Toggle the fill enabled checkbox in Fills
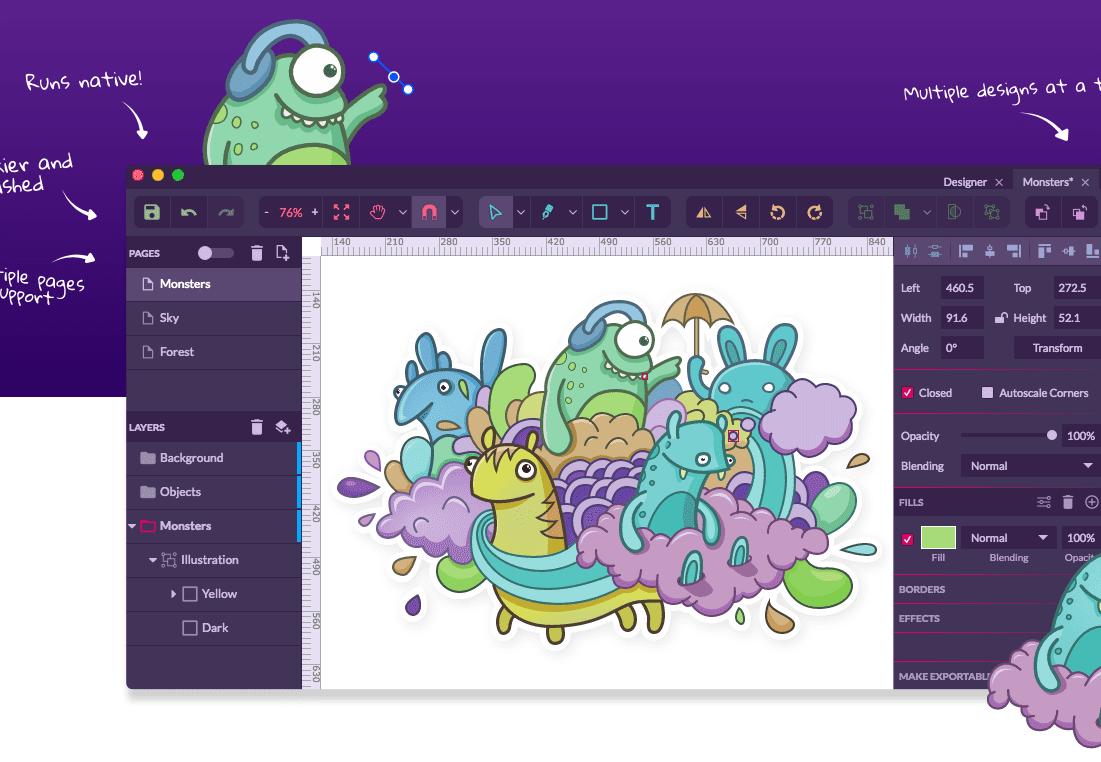The width and height of the screenshot is (1101, 762). tap(905, 537)
